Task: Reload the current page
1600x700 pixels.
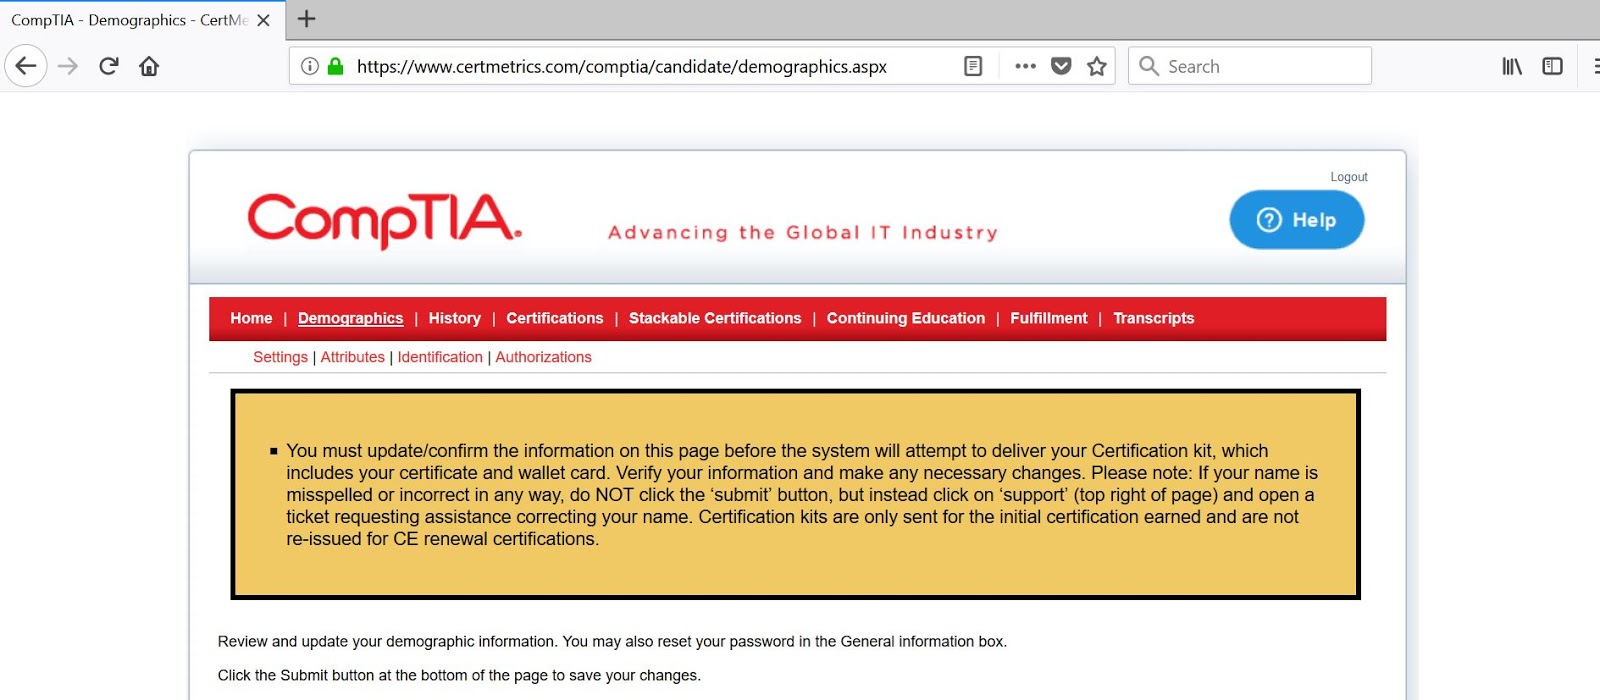Action: coord(109,66)
